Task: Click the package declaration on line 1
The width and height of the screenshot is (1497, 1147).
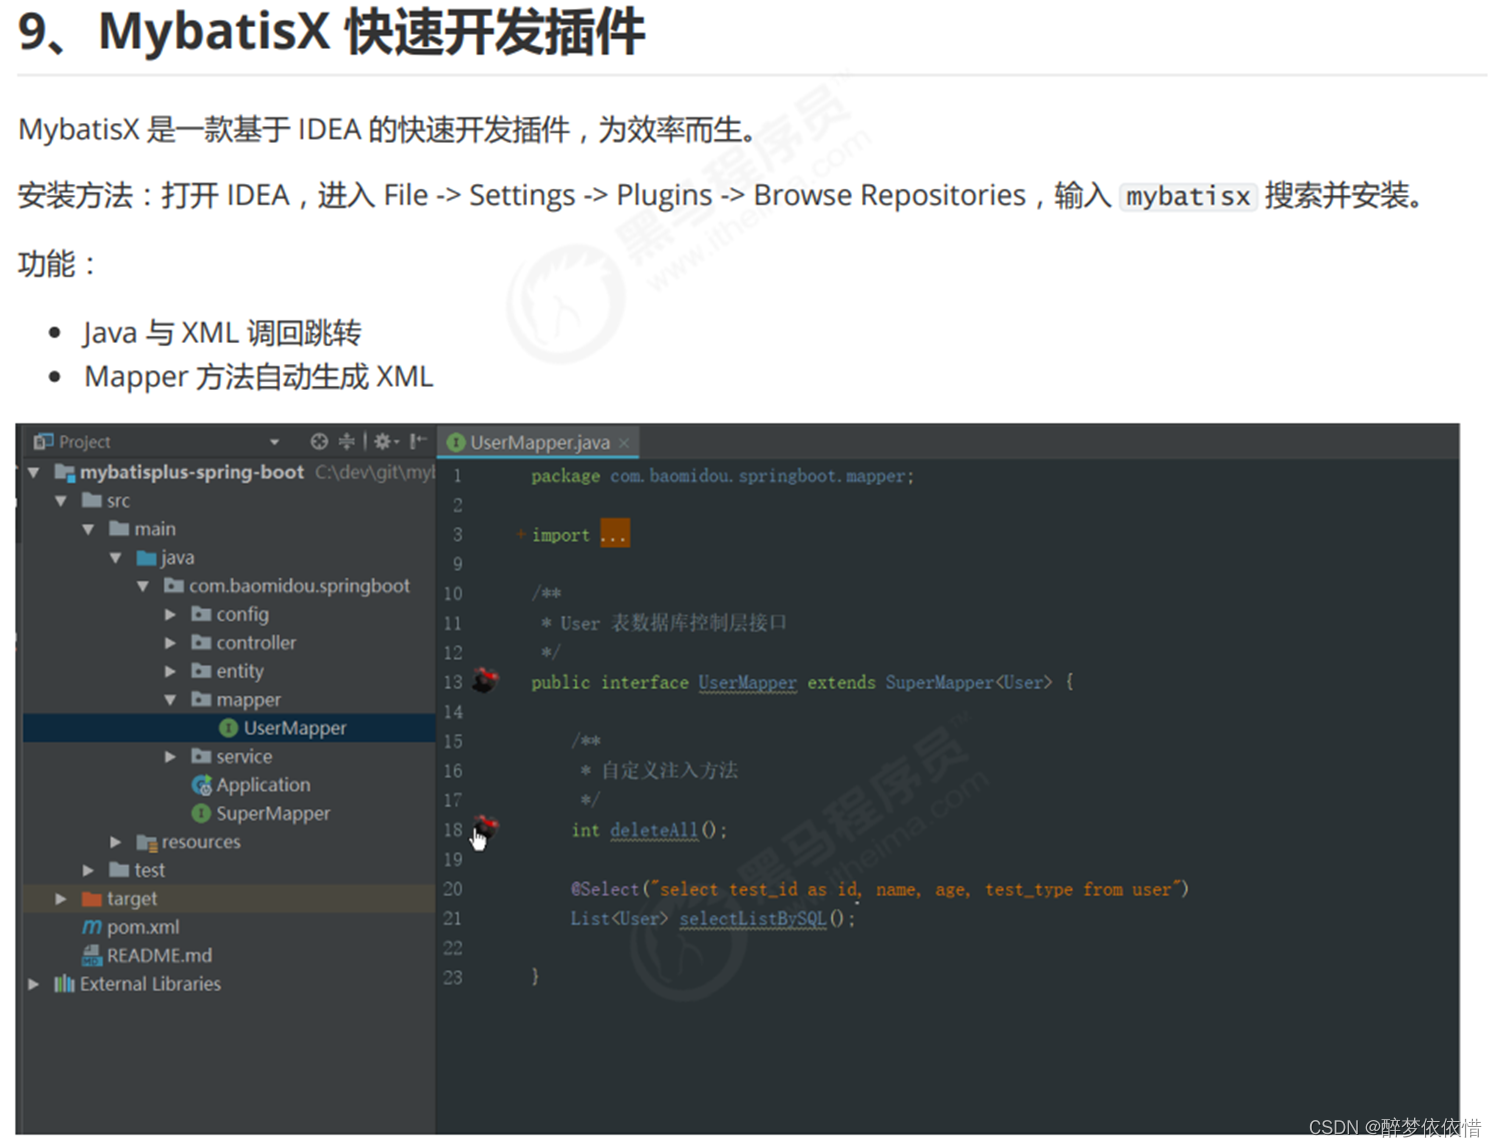Action: [x=722, y=476]
